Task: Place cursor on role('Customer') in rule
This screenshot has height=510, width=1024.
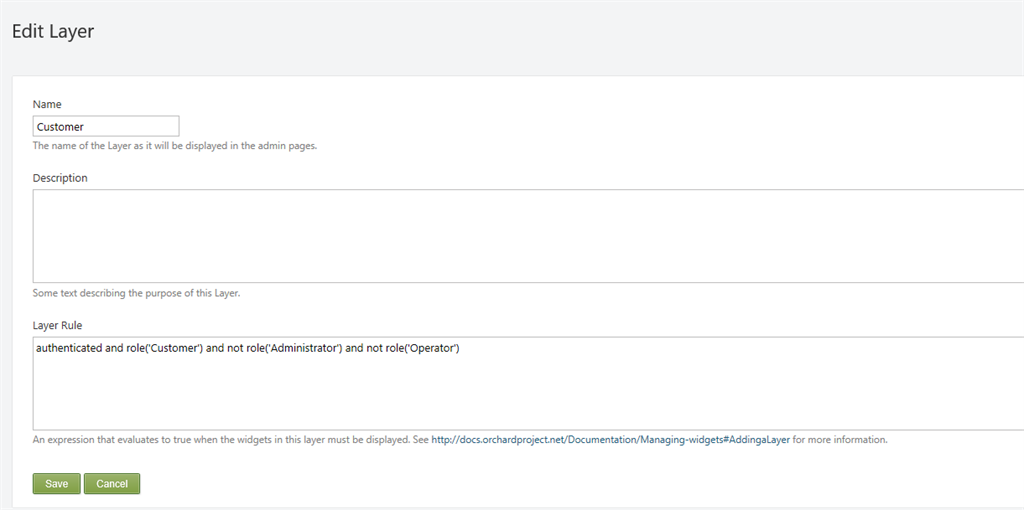Action: (162, 348)
